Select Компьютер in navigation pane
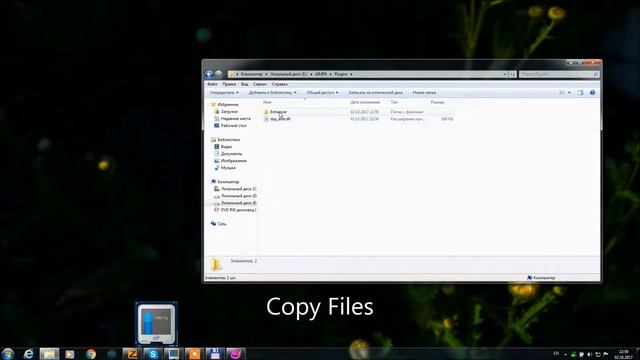Screen dimensions: 640x360 coord(228,182)
